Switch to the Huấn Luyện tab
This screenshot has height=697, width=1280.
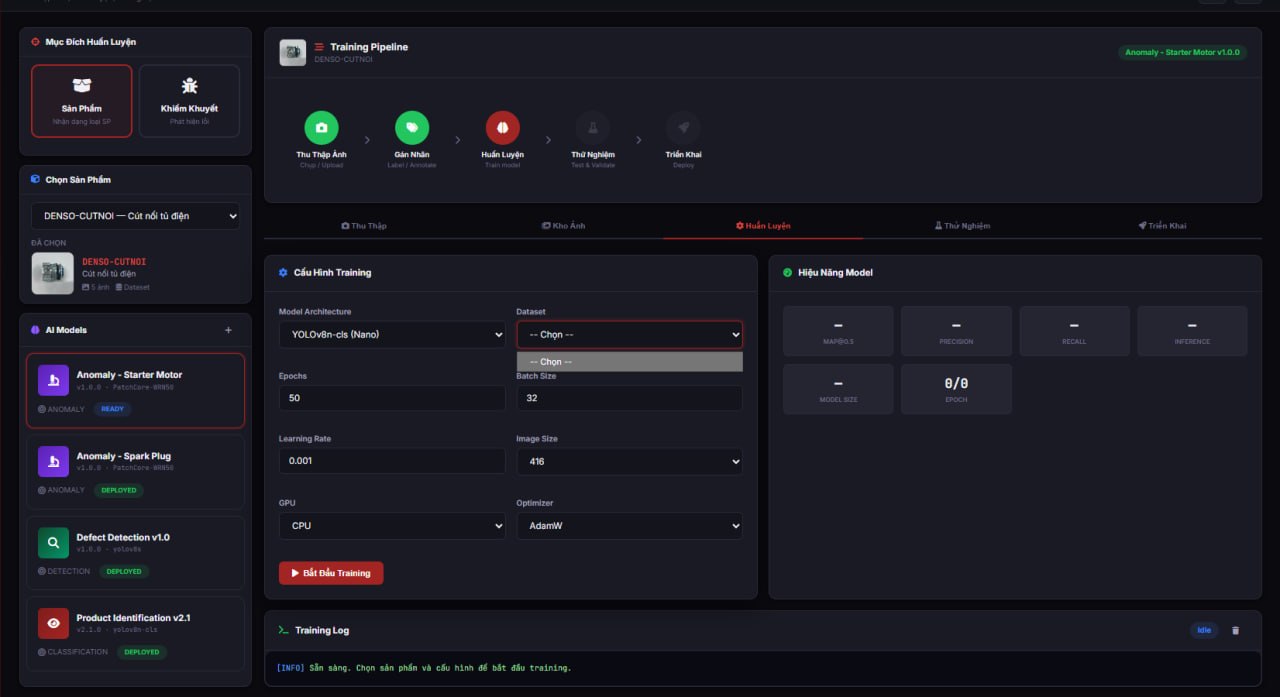click(x=763, y=226)
